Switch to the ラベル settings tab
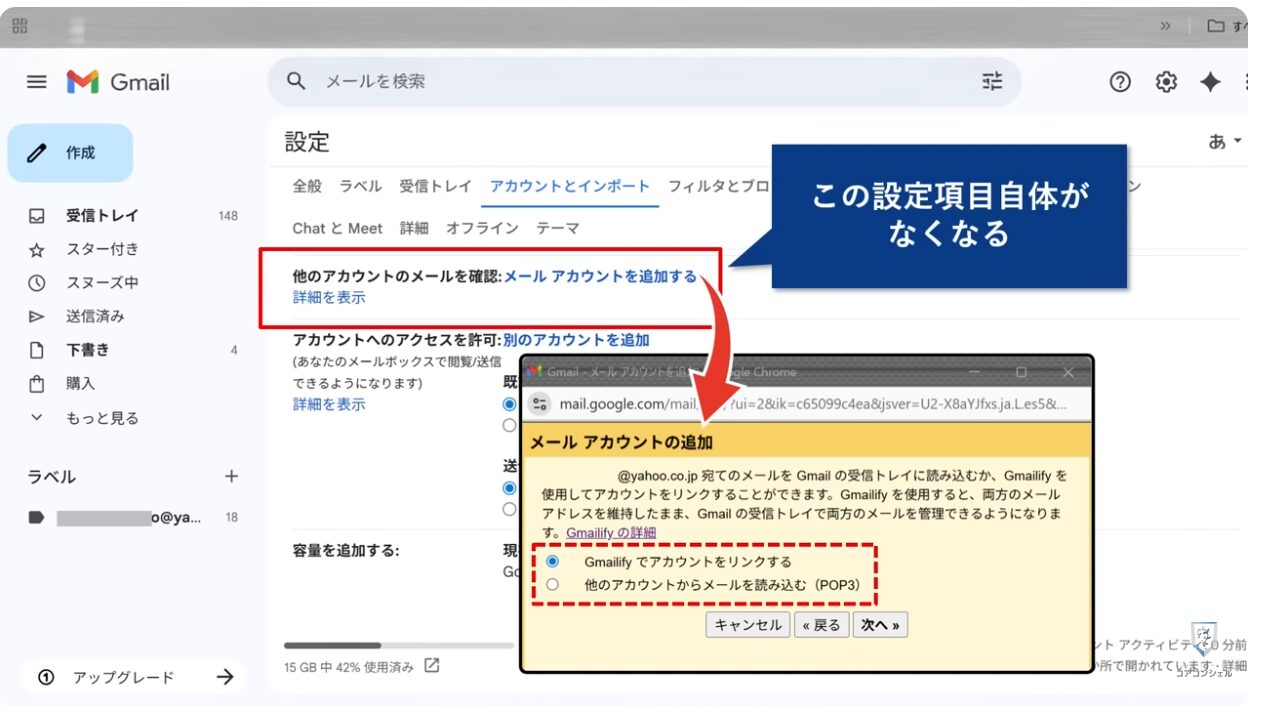Image resolution: width=1271 pixels, height=706 pixels. [360, 186]
